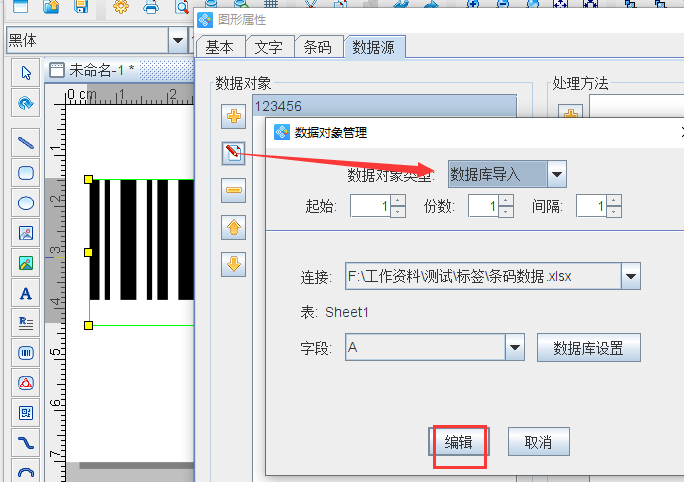Open 数据库设置 database settings

tap(588, 348)
